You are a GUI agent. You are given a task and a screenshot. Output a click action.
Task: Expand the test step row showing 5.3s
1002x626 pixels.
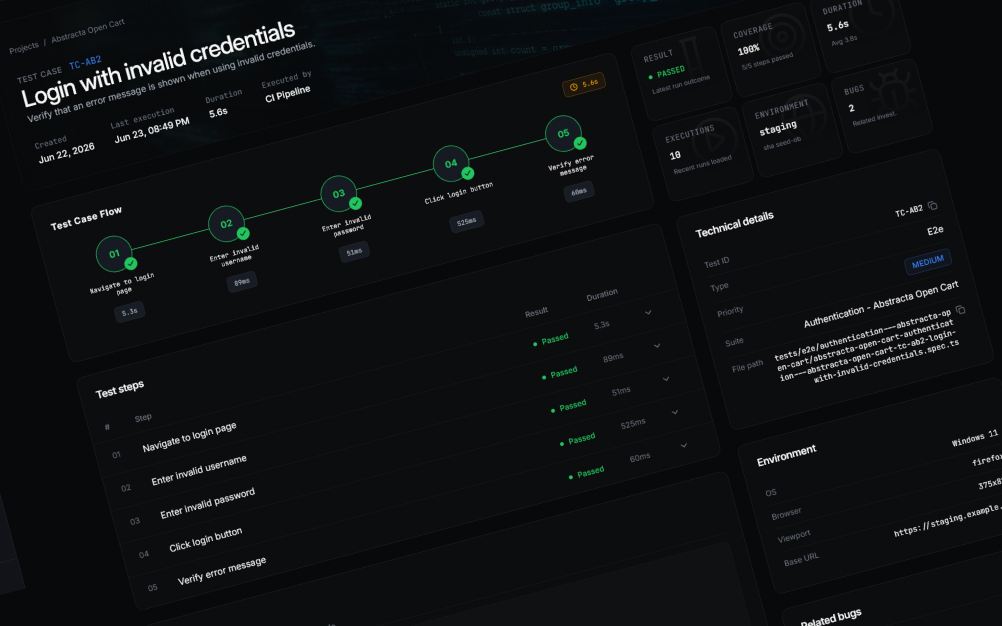pos(648,312)
